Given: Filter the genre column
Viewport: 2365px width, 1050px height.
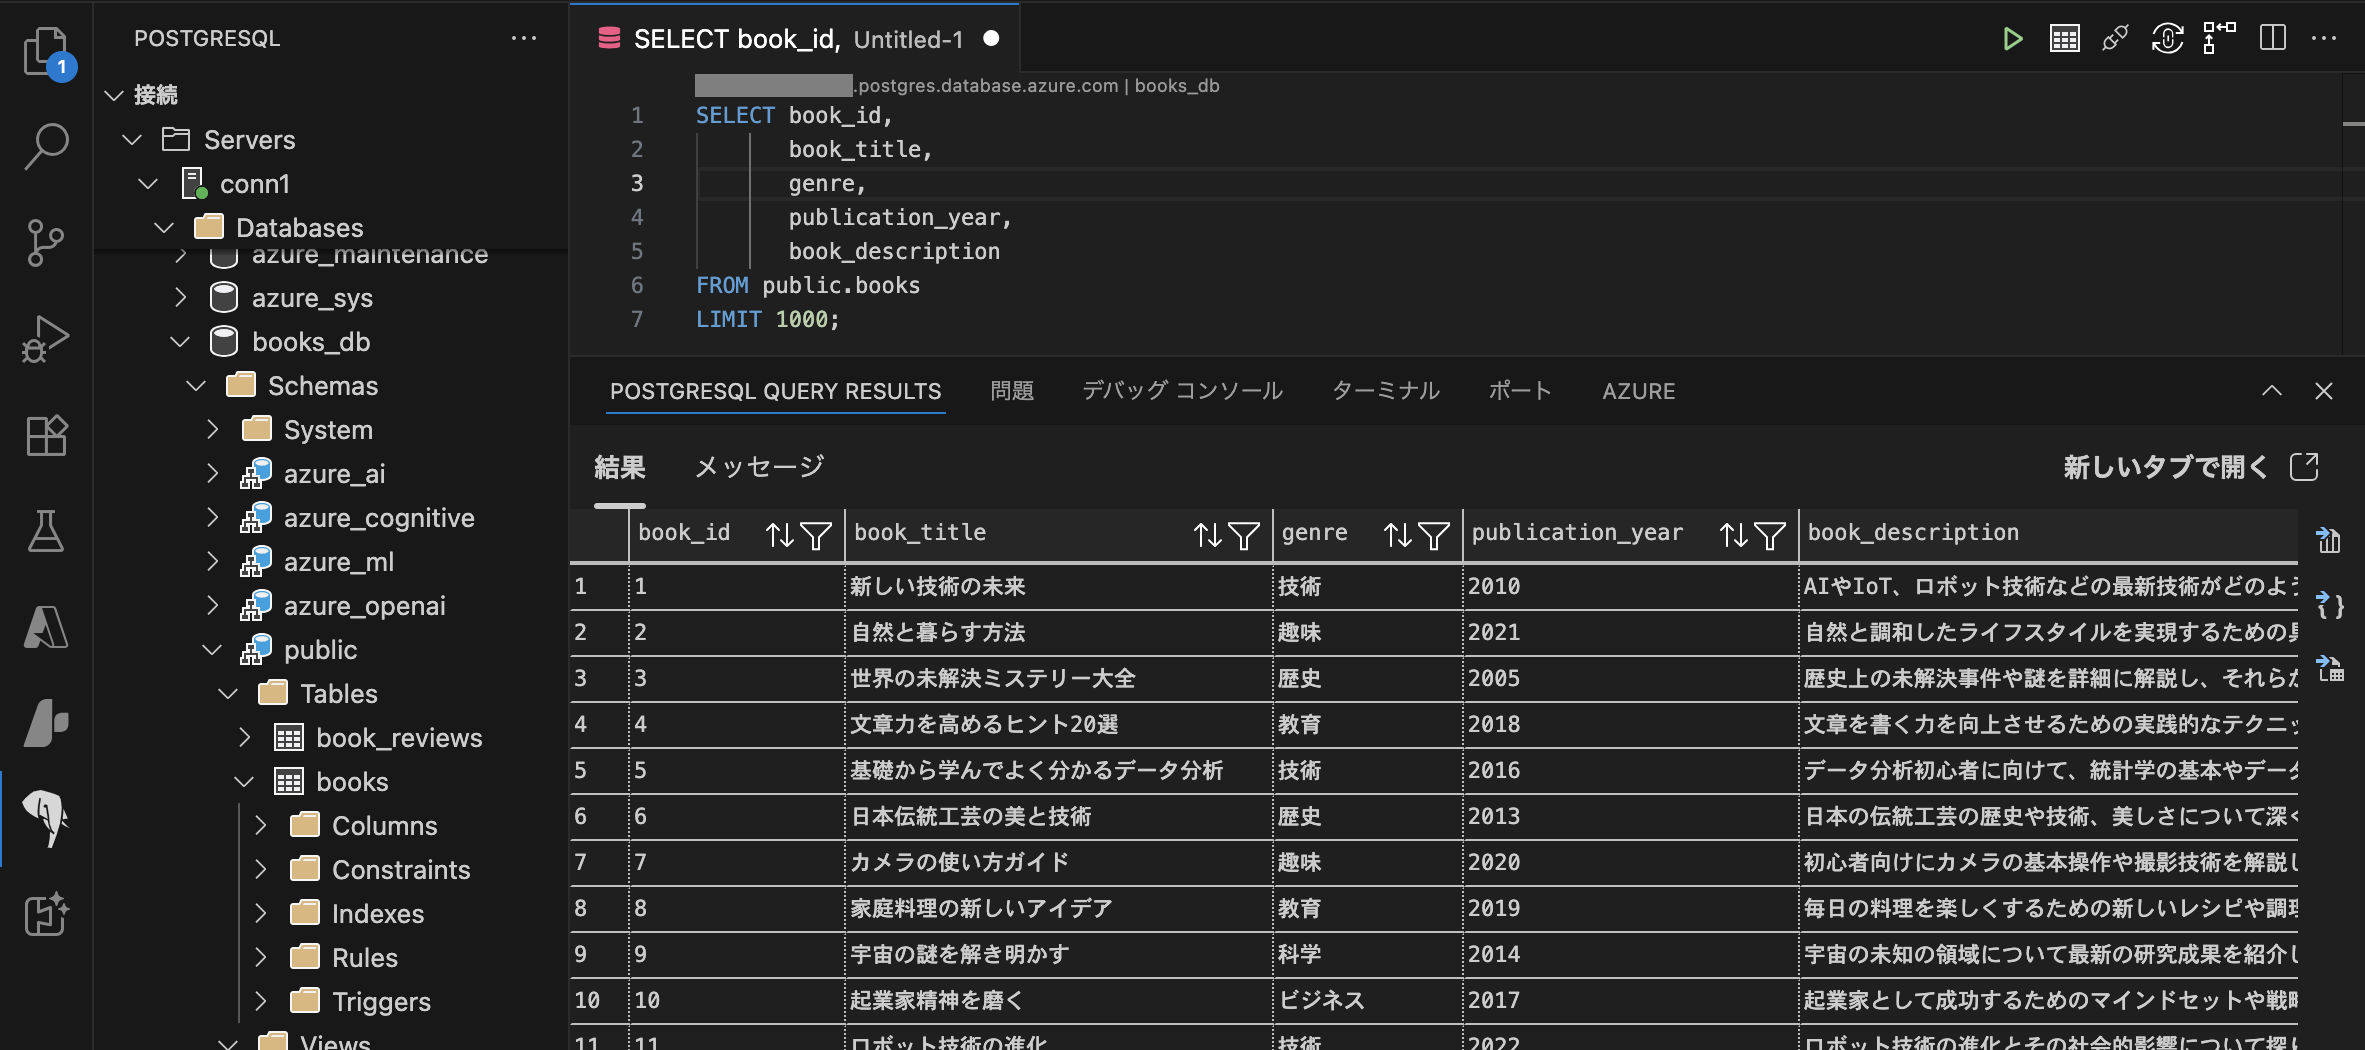Looking at the screenshot, I should [1434, 536].
